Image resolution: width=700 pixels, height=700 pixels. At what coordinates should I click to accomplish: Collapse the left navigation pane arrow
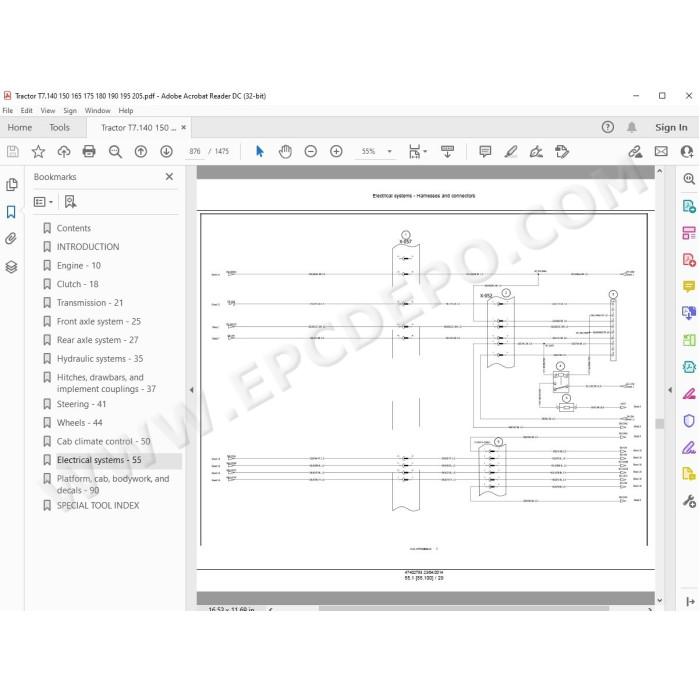192,390
